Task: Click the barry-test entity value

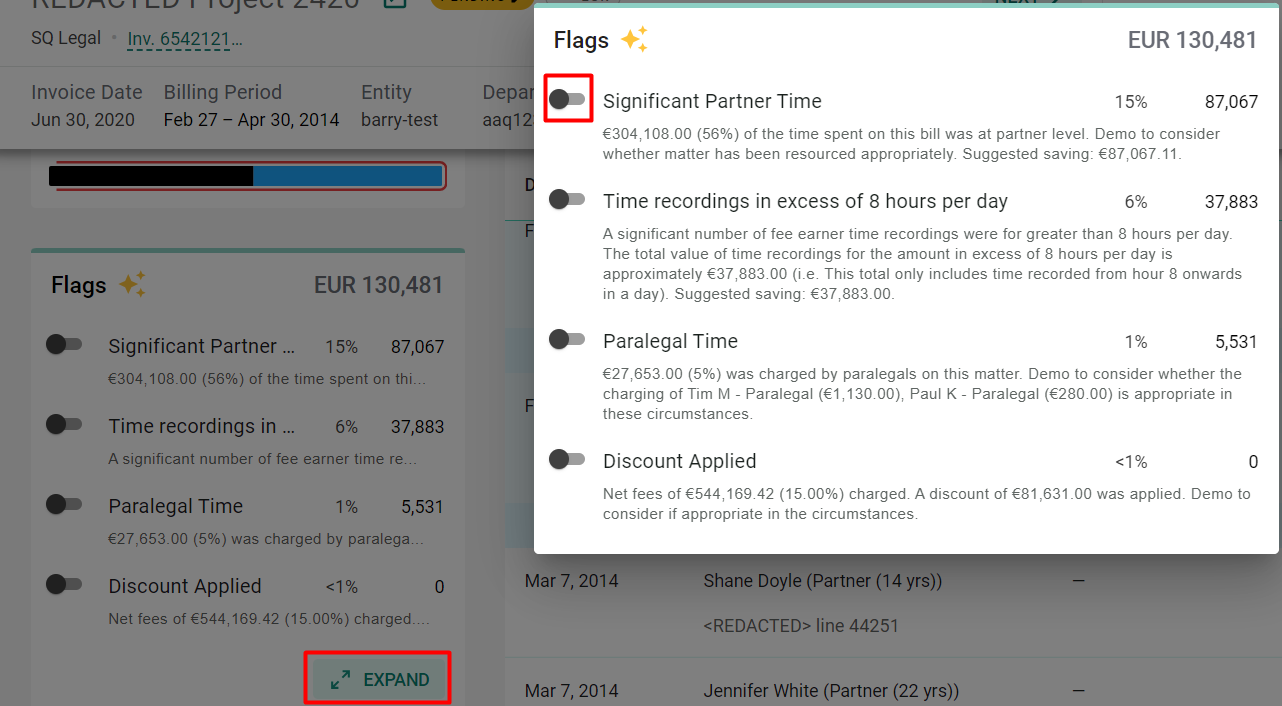Action: (x=399, y=120)
